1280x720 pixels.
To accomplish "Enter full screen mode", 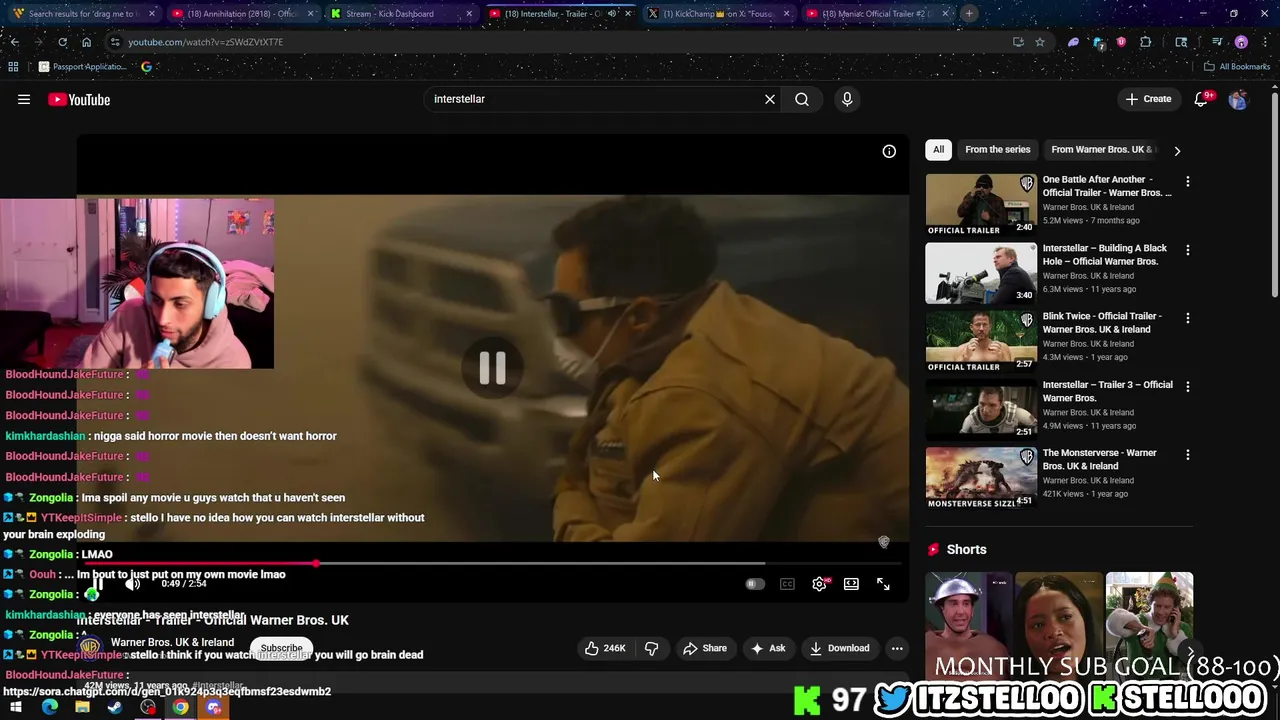I will [883, 584].
